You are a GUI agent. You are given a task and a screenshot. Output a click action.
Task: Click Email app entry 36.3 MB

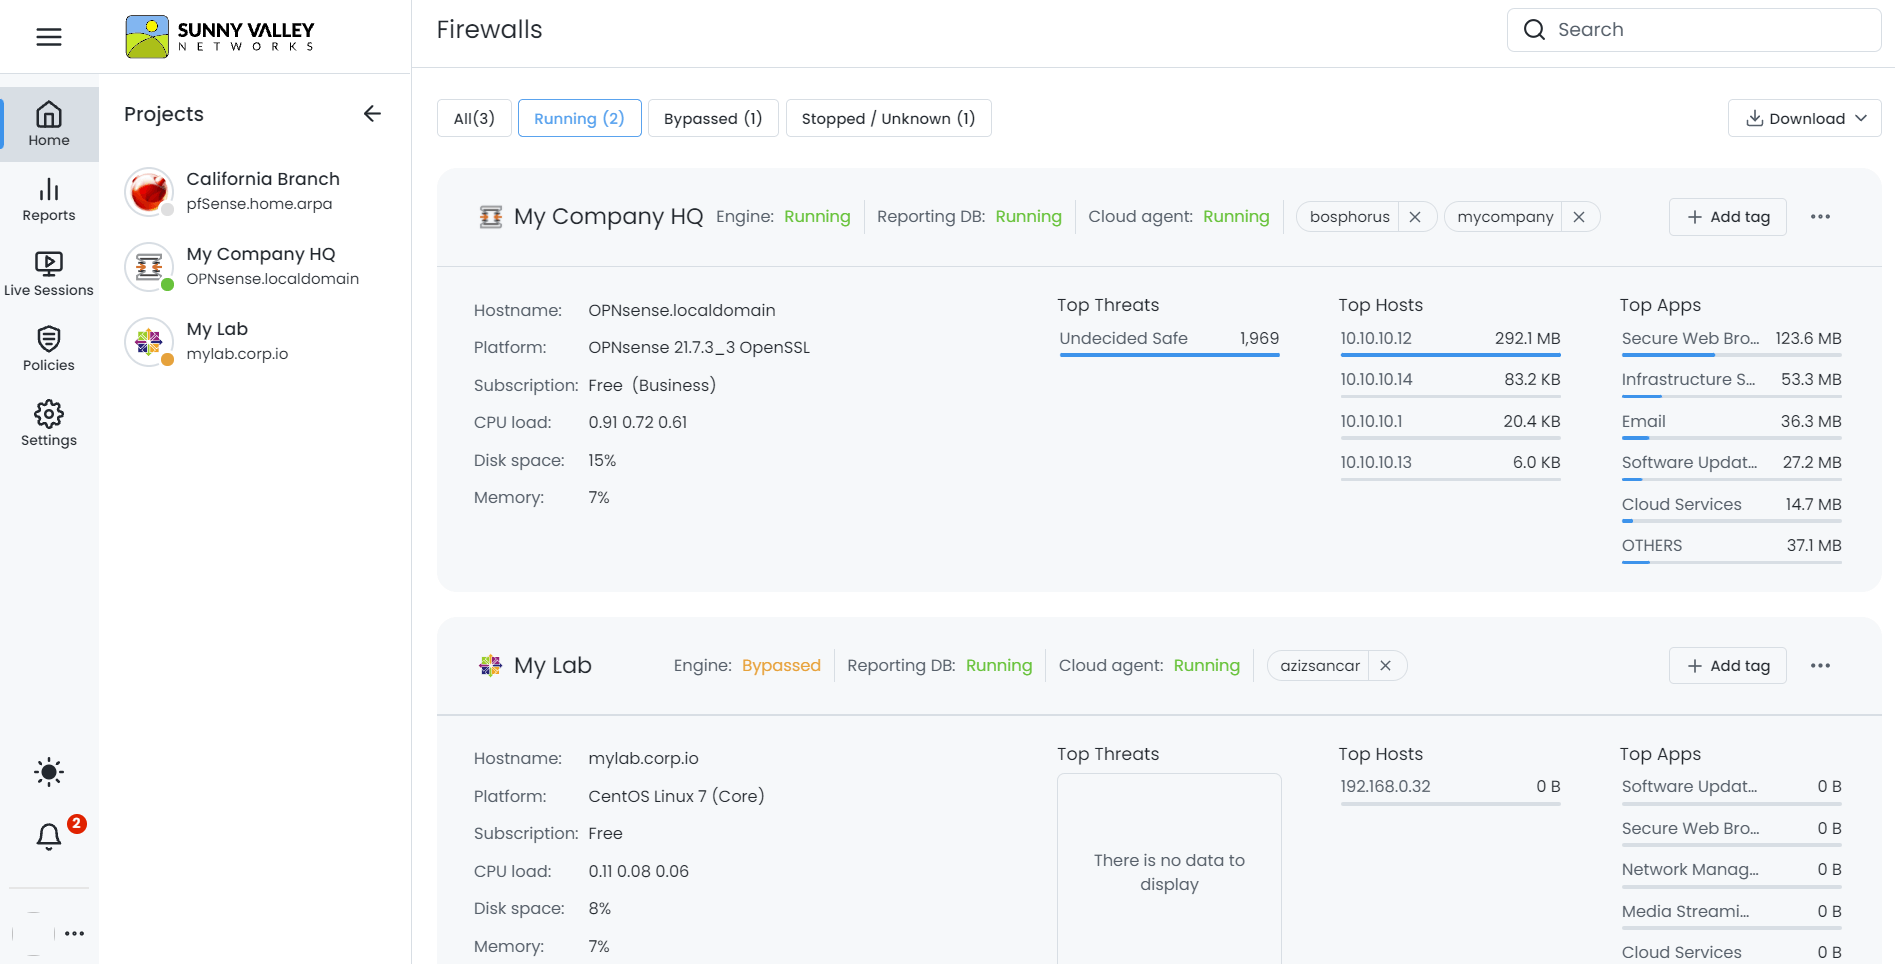point(1731,425)
